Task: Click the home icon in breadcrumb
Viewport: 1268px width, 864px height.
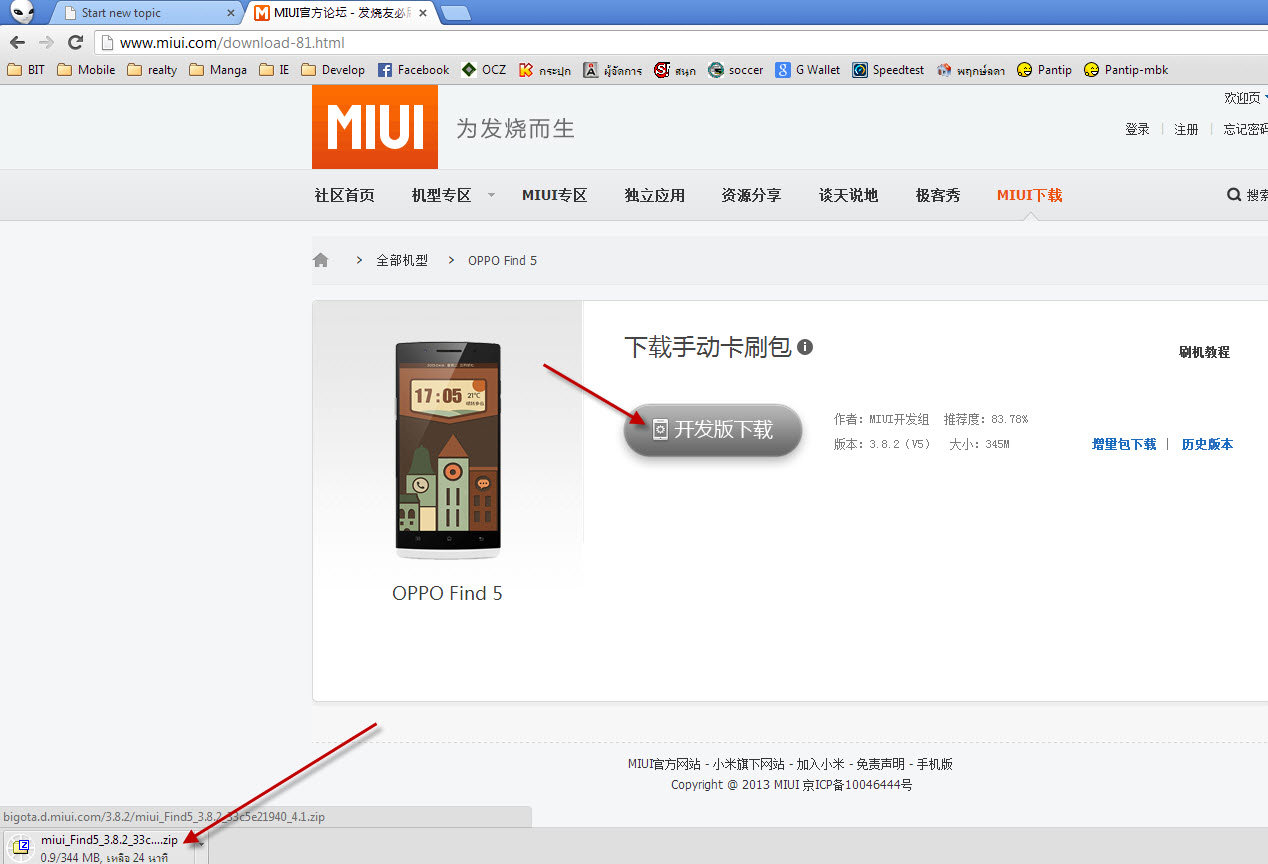Action: [x=321, y=260]
